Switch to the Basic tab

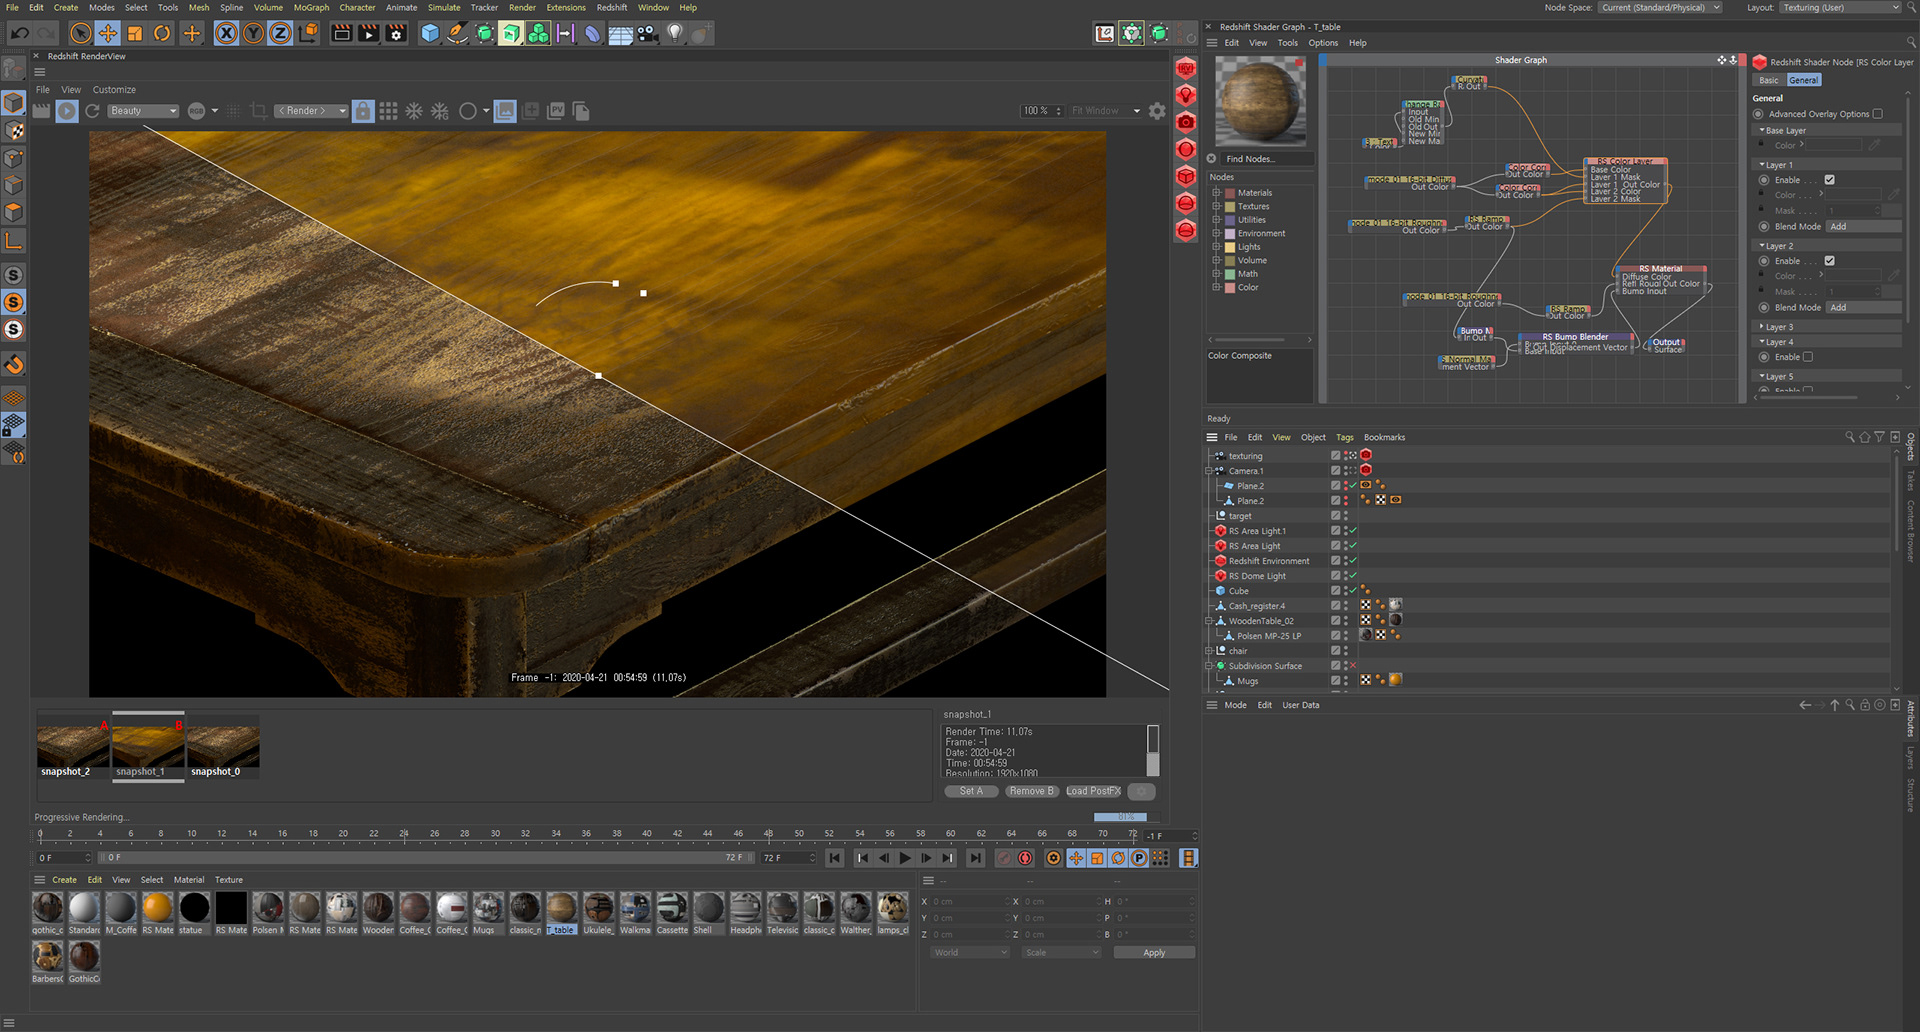[x=1769, y=80]
